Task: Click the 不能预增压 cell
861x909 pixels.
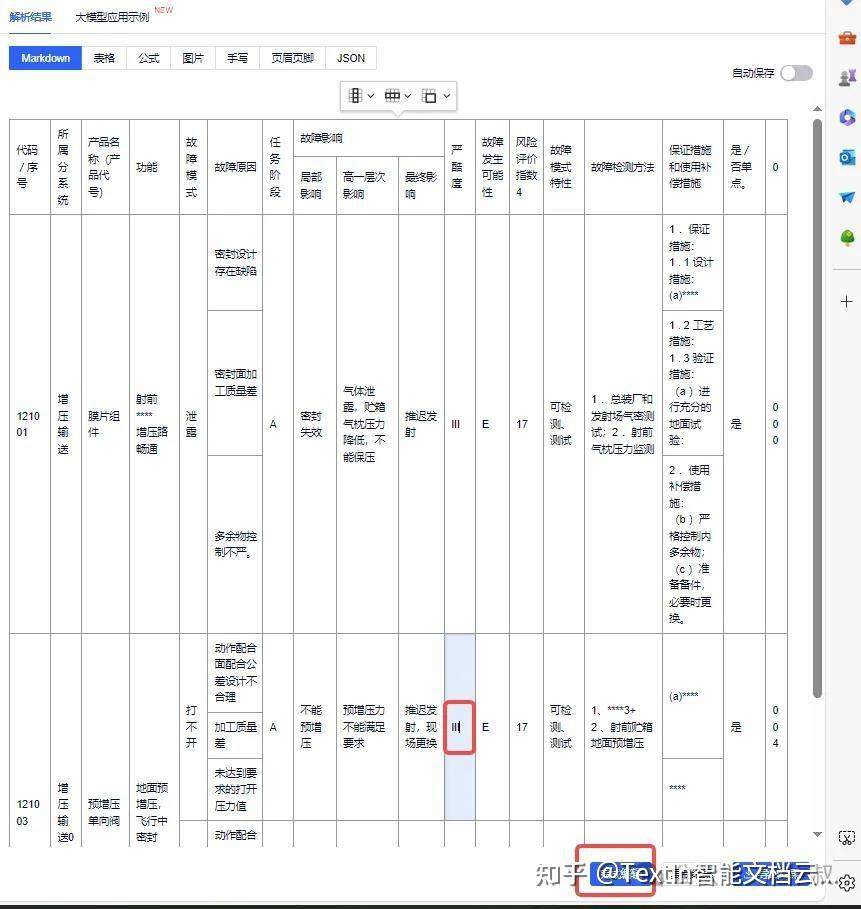Action: [315, 727]
